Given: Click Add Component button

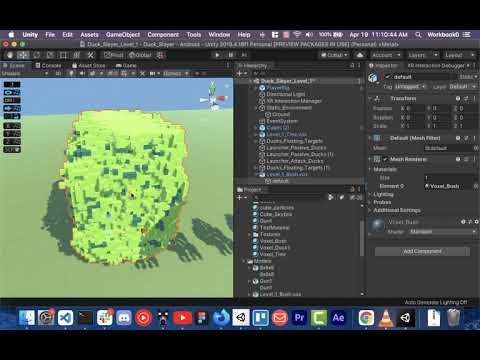Looking at the screenshot, I should [422, 251].
